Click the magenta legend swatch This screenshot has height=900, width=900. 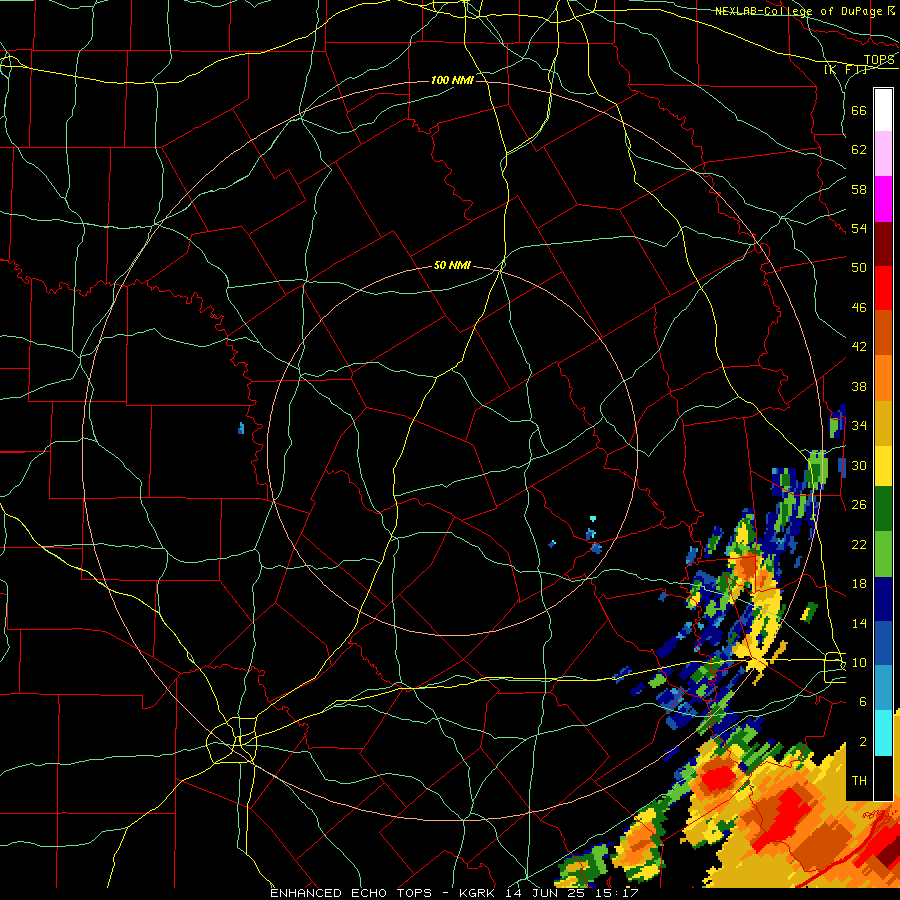pos(883,199)
